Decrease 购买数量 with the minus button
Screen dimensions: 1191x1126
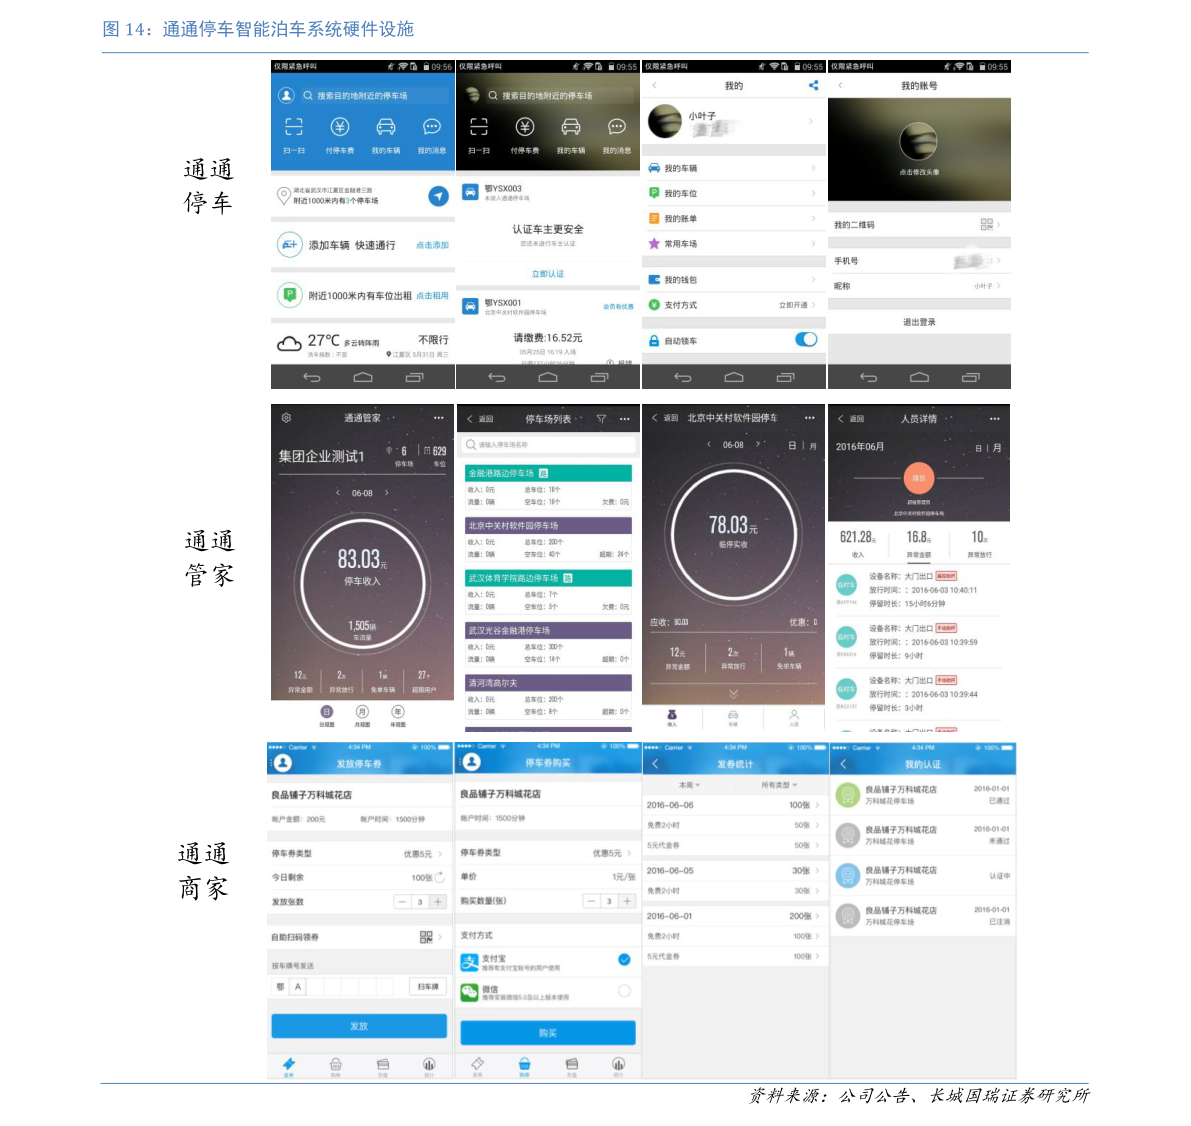click(x=591, y=901)
